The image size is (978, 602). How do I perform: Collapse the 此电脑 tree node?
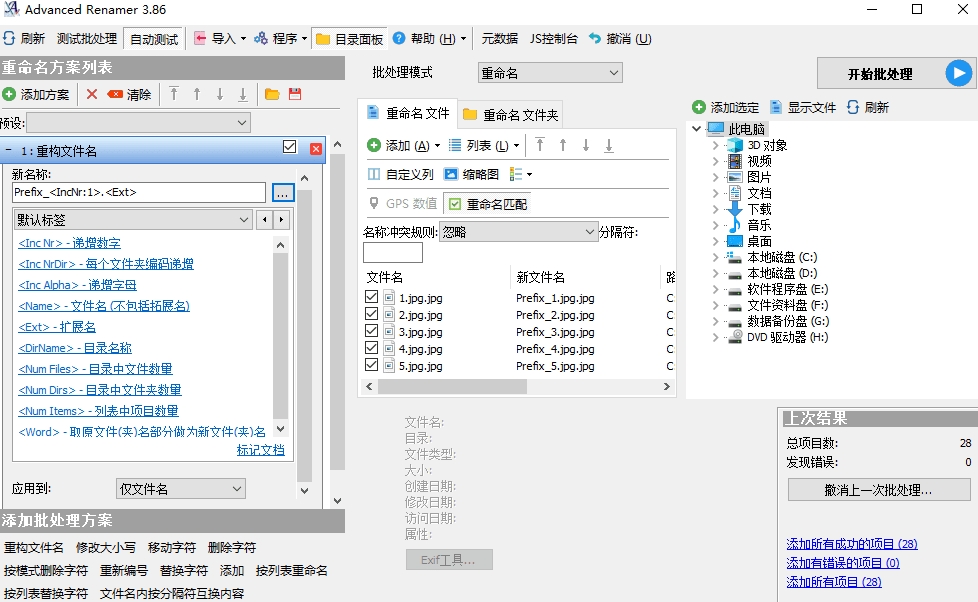tap(697, 129)
